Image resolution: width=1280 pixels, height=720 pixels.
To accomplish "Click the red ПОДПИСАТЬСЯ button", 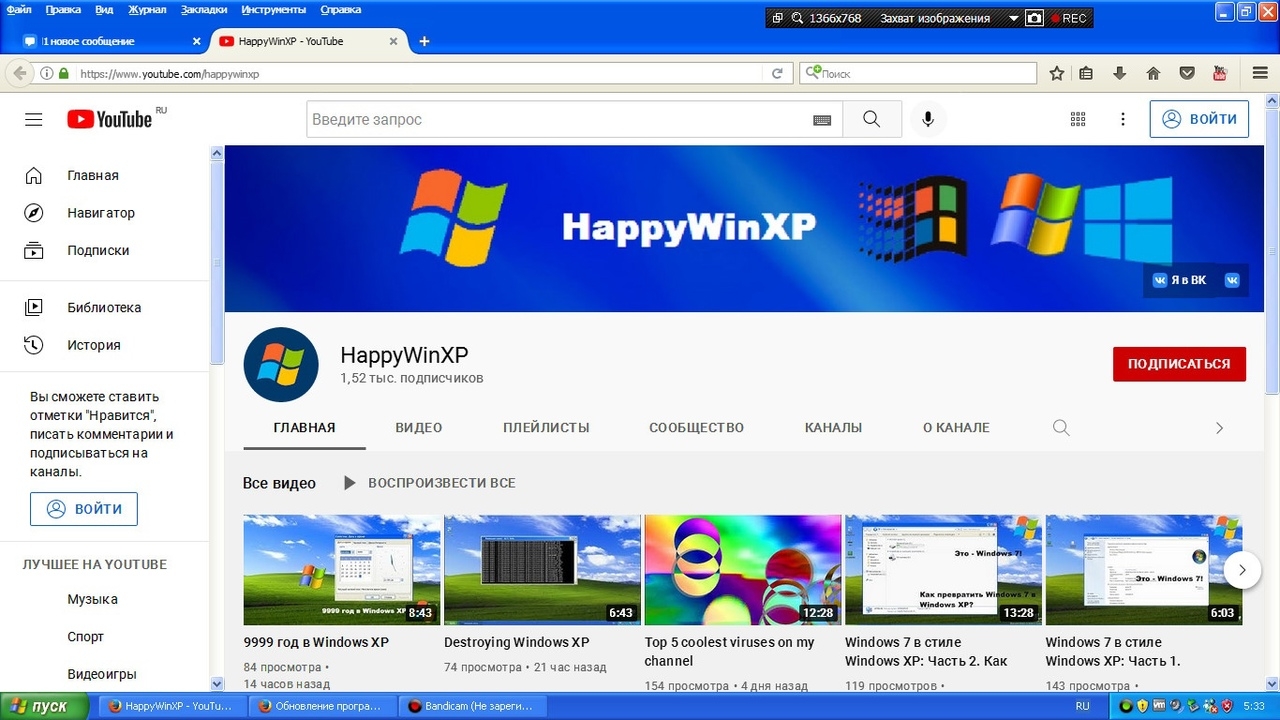I will 1179,364.
